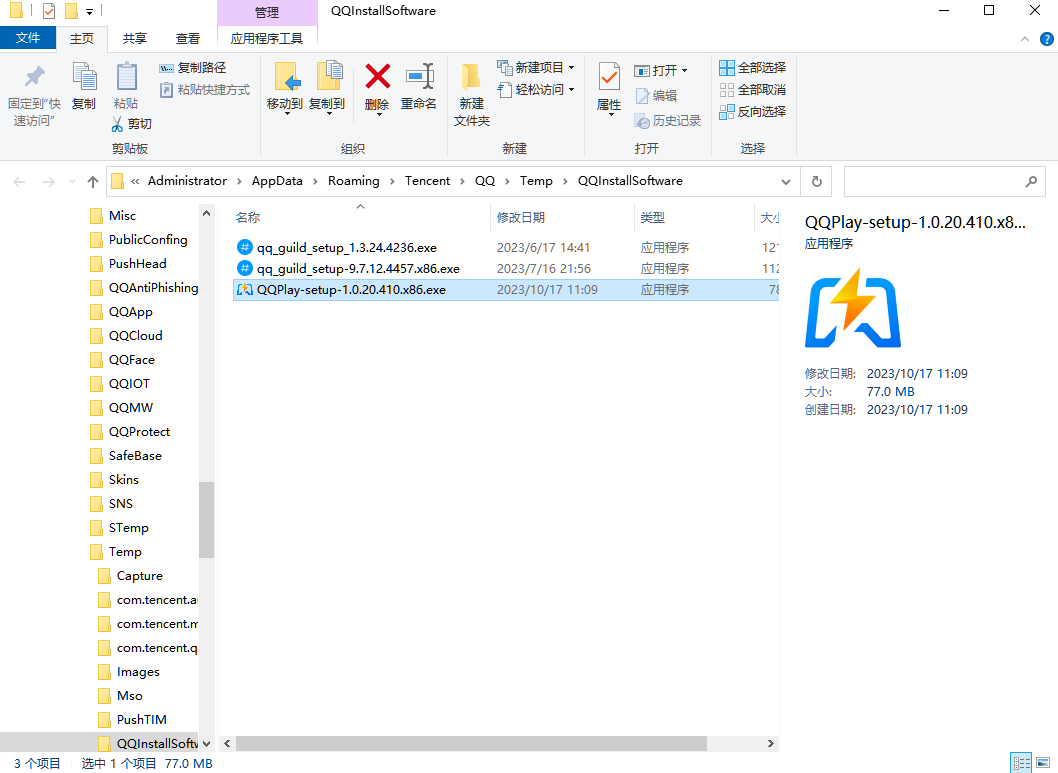Image resolution: width=1058 pixels, height=773 pixels.
Task: Click Tencent in the breadcrumb
Action: 427,181
